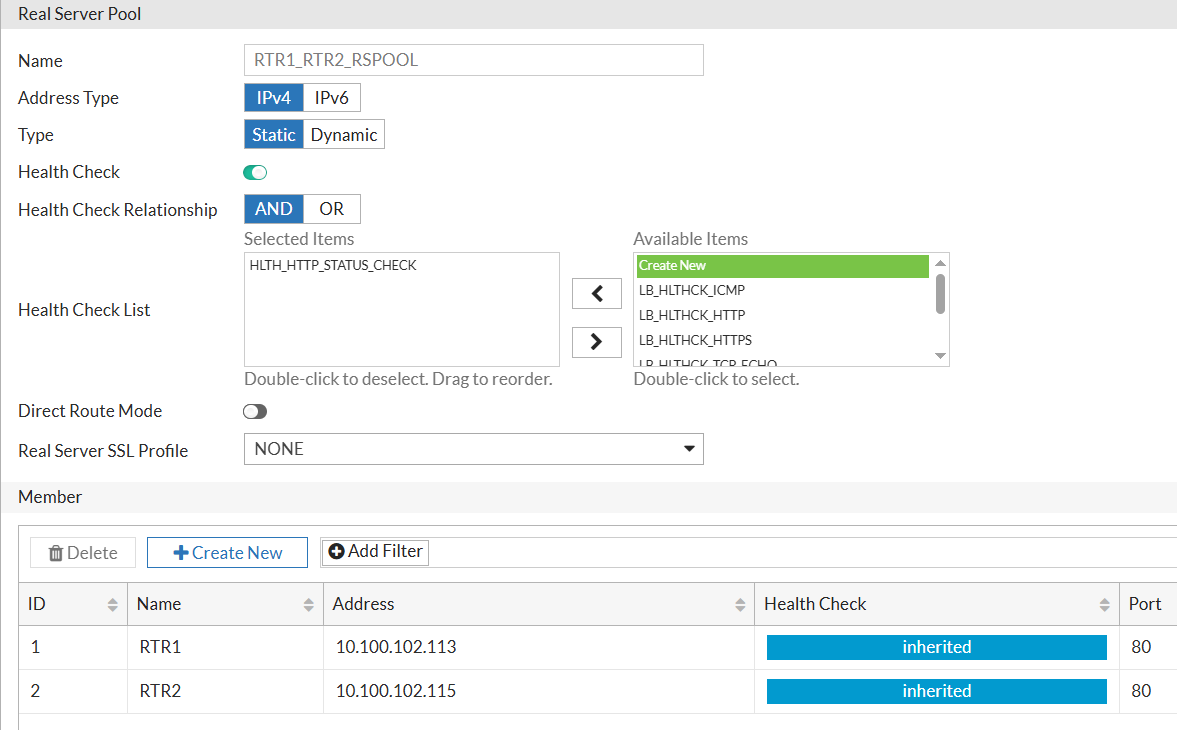Set Health Check Relationship to AND
Image resolution: width=1177 pixels, height=730 pixels.
(273, 209)
